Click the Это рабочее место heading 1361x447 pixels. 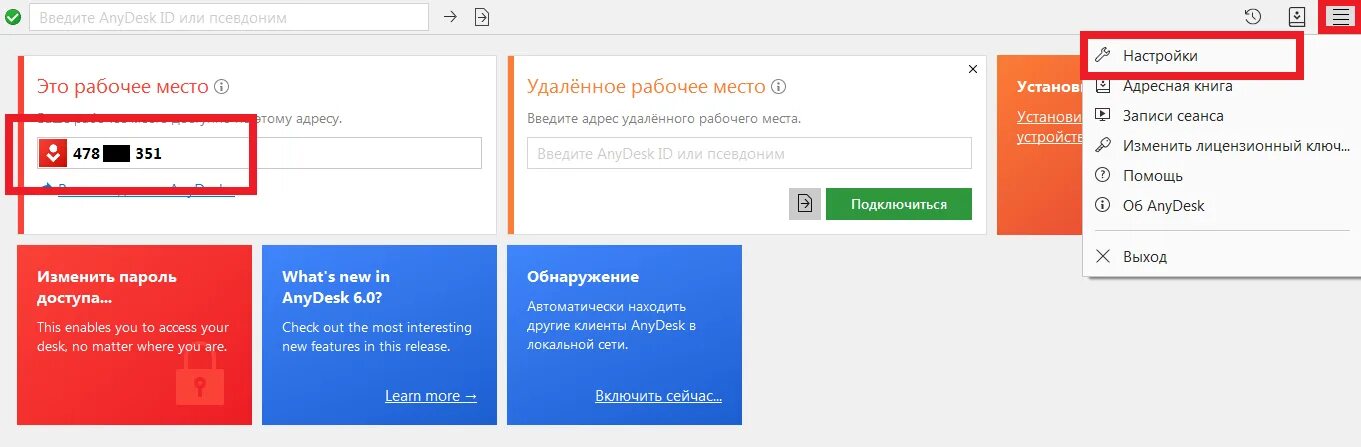pyautogui.click(x=123, y=87)
